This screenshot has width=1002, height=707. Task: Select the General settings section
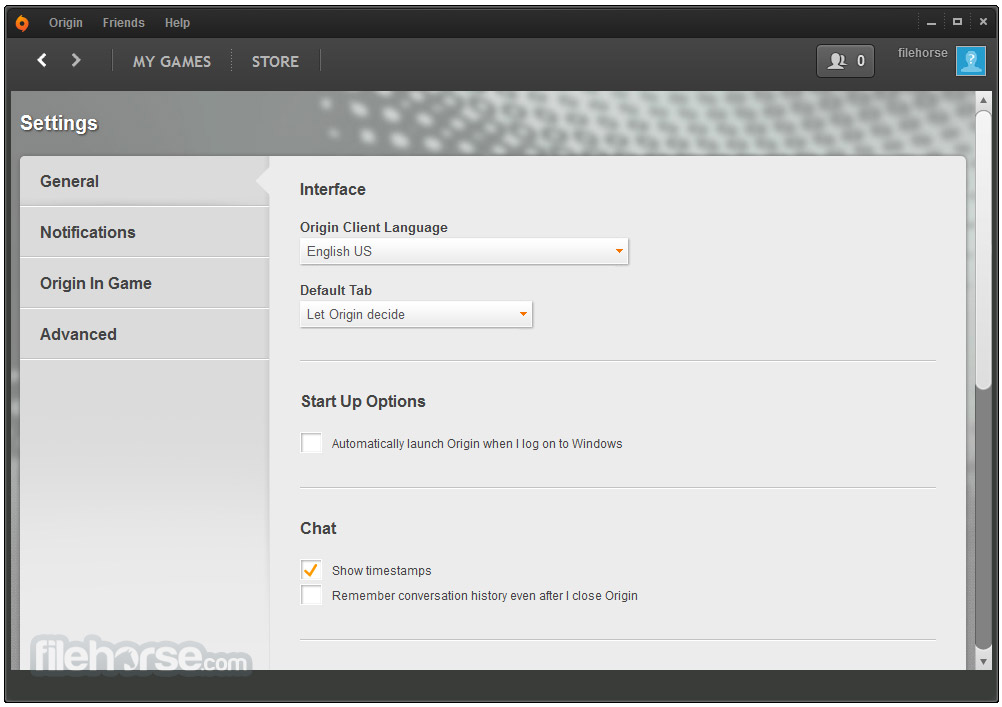coord(144,181)
